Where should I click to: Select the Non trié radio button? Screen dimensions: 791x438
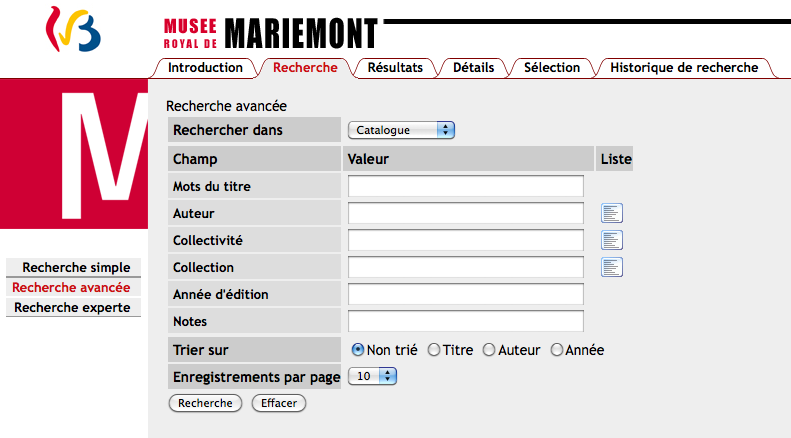point(358,350)
